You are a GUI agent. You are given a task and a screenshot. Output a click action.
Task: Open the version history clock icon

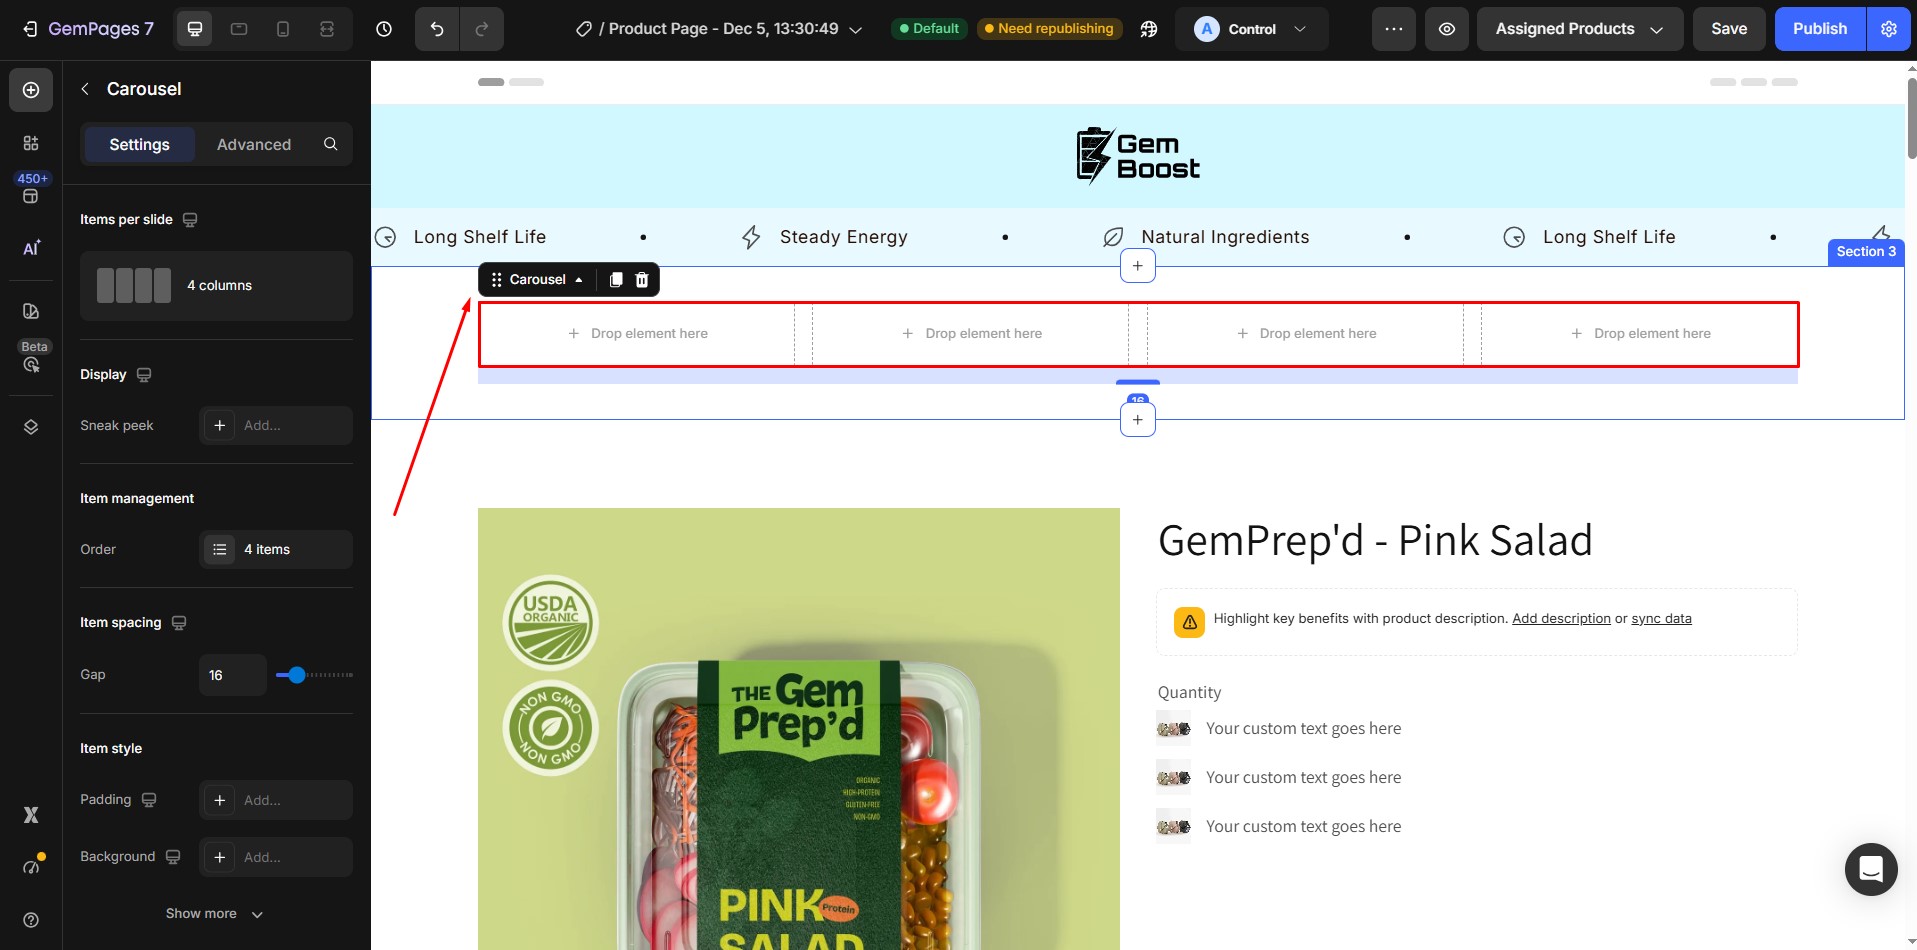(x=384, y=29)
